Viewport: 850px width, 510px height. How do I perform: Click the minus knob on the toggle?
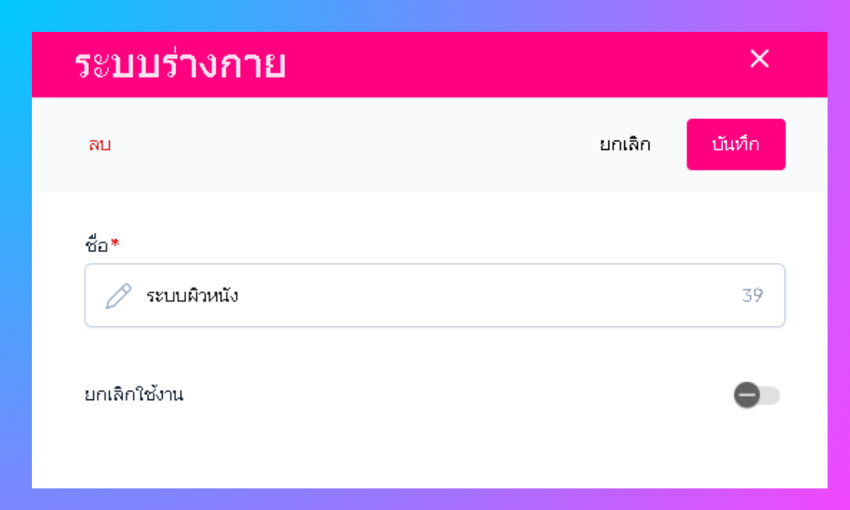point(747,395)
